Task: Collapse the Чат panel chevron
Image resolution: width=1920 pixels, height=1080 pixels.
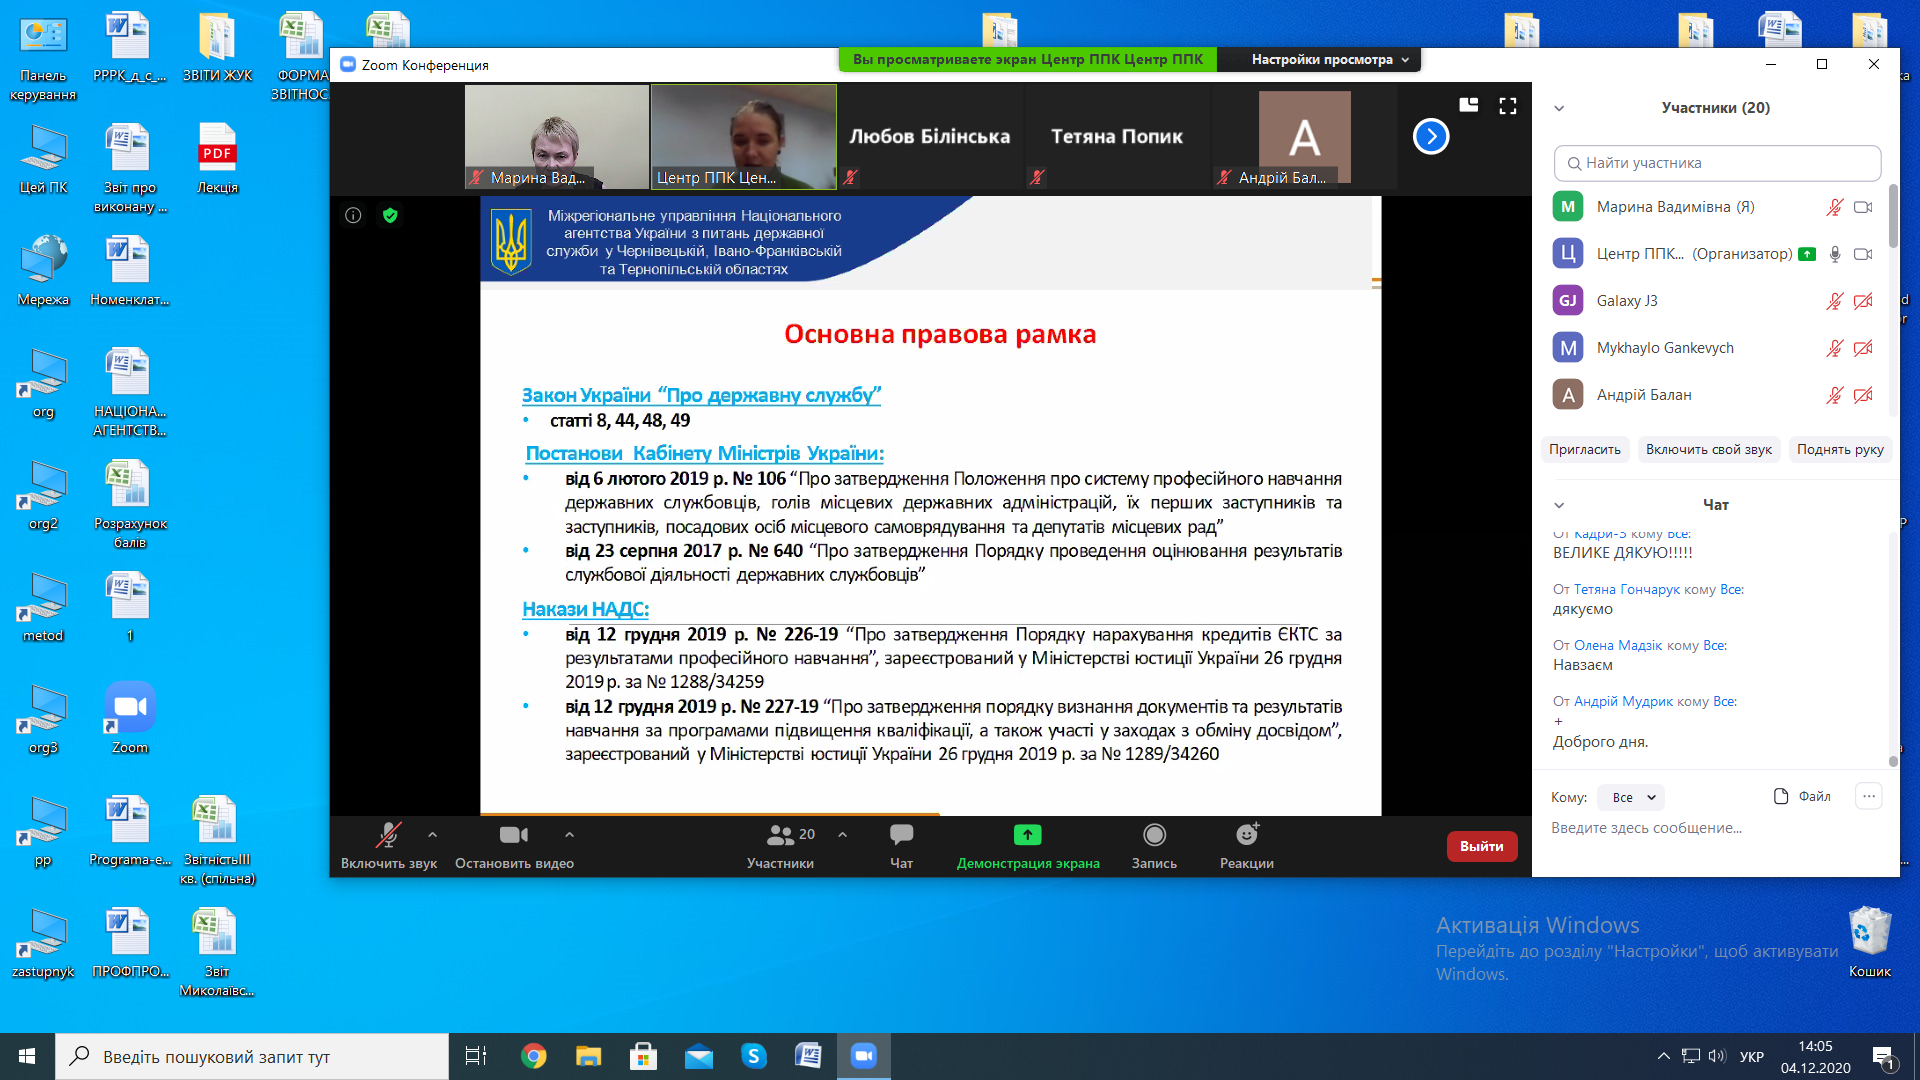Action: pos(1559,505)
